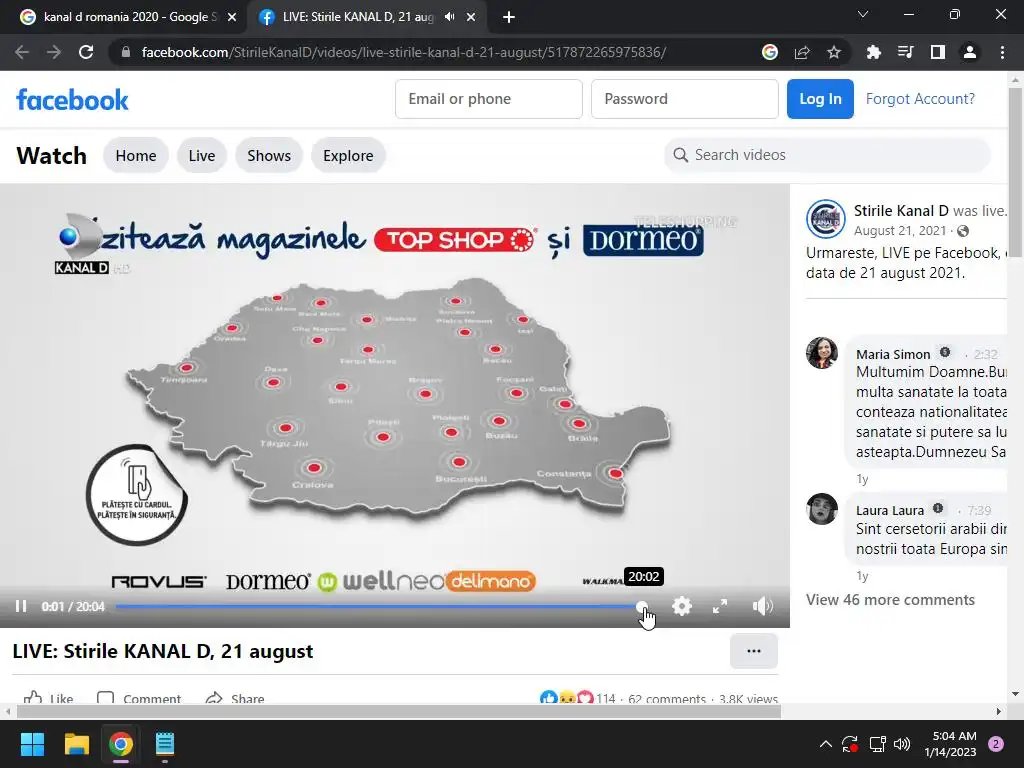Click the Search videos field
Viewport: 1024px width, 768px height.
(827, 155)
